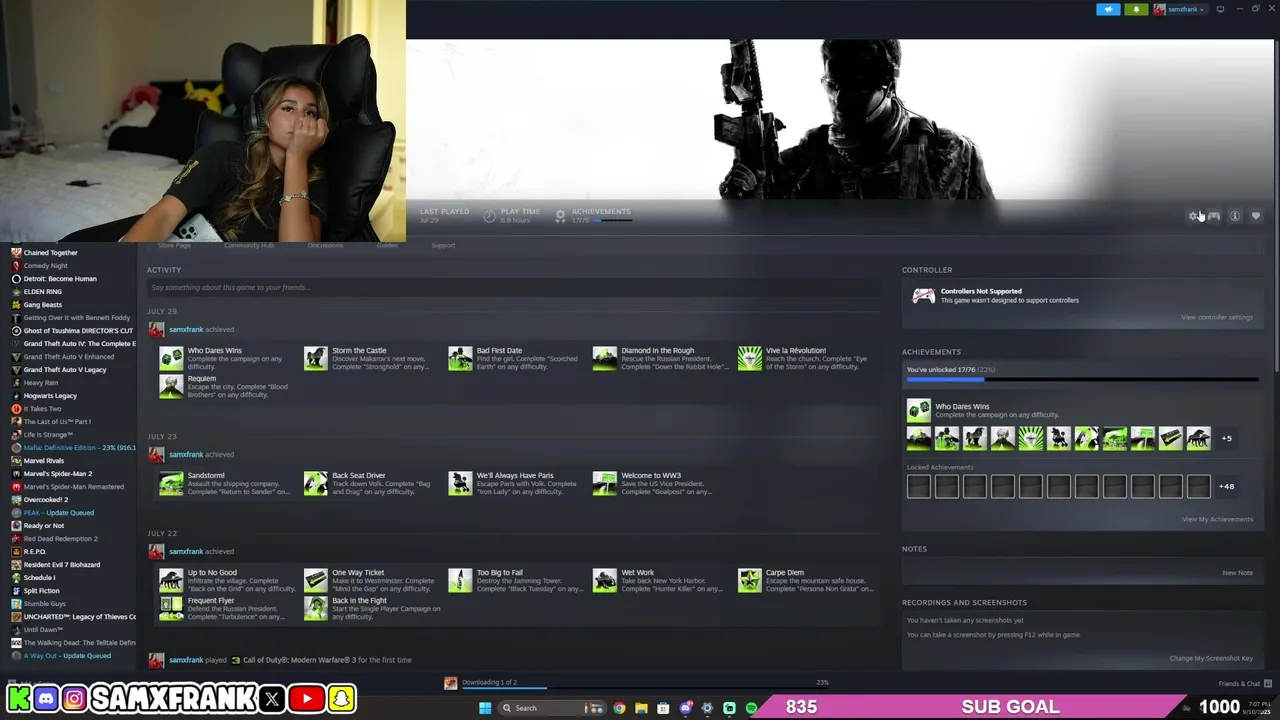This screenshot has height=720, width=1280.
Task: Open the controller layout icon
Action: click(x=1214, y=216)
